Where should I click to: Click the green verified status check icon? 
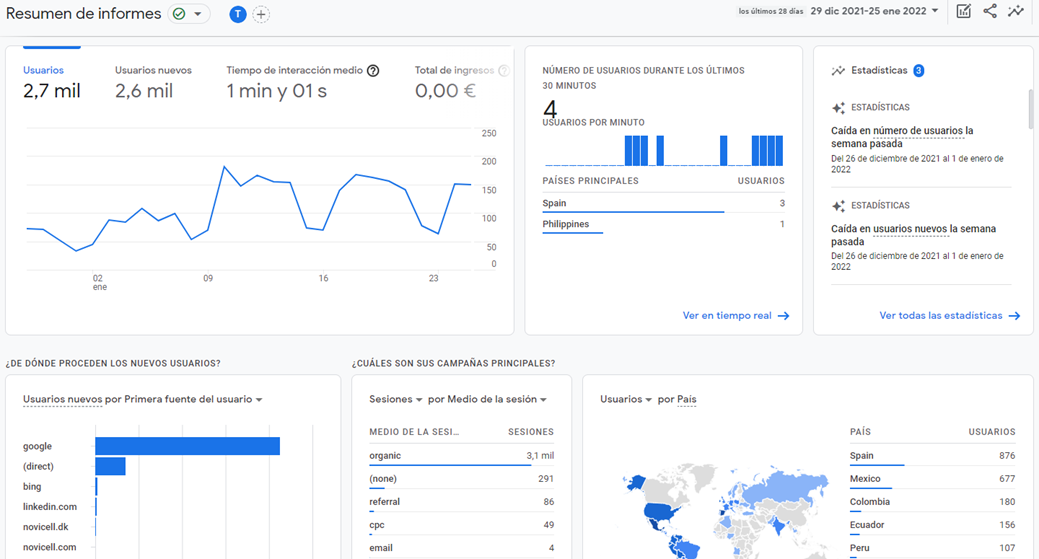(x=179, y=14)
